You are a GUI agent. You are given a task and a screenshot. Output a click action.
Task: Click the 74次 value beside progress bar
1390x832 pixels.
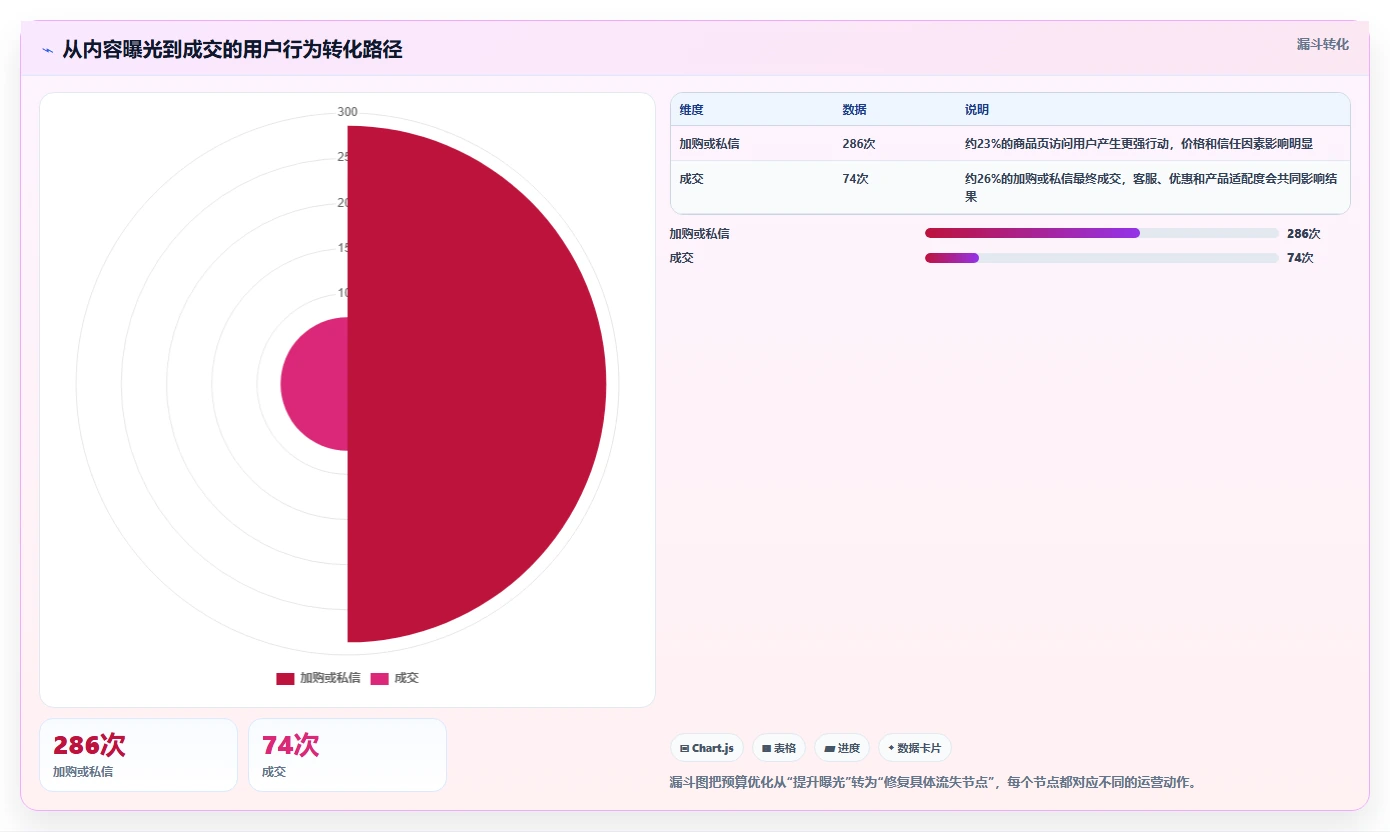tap(1300, 258)
